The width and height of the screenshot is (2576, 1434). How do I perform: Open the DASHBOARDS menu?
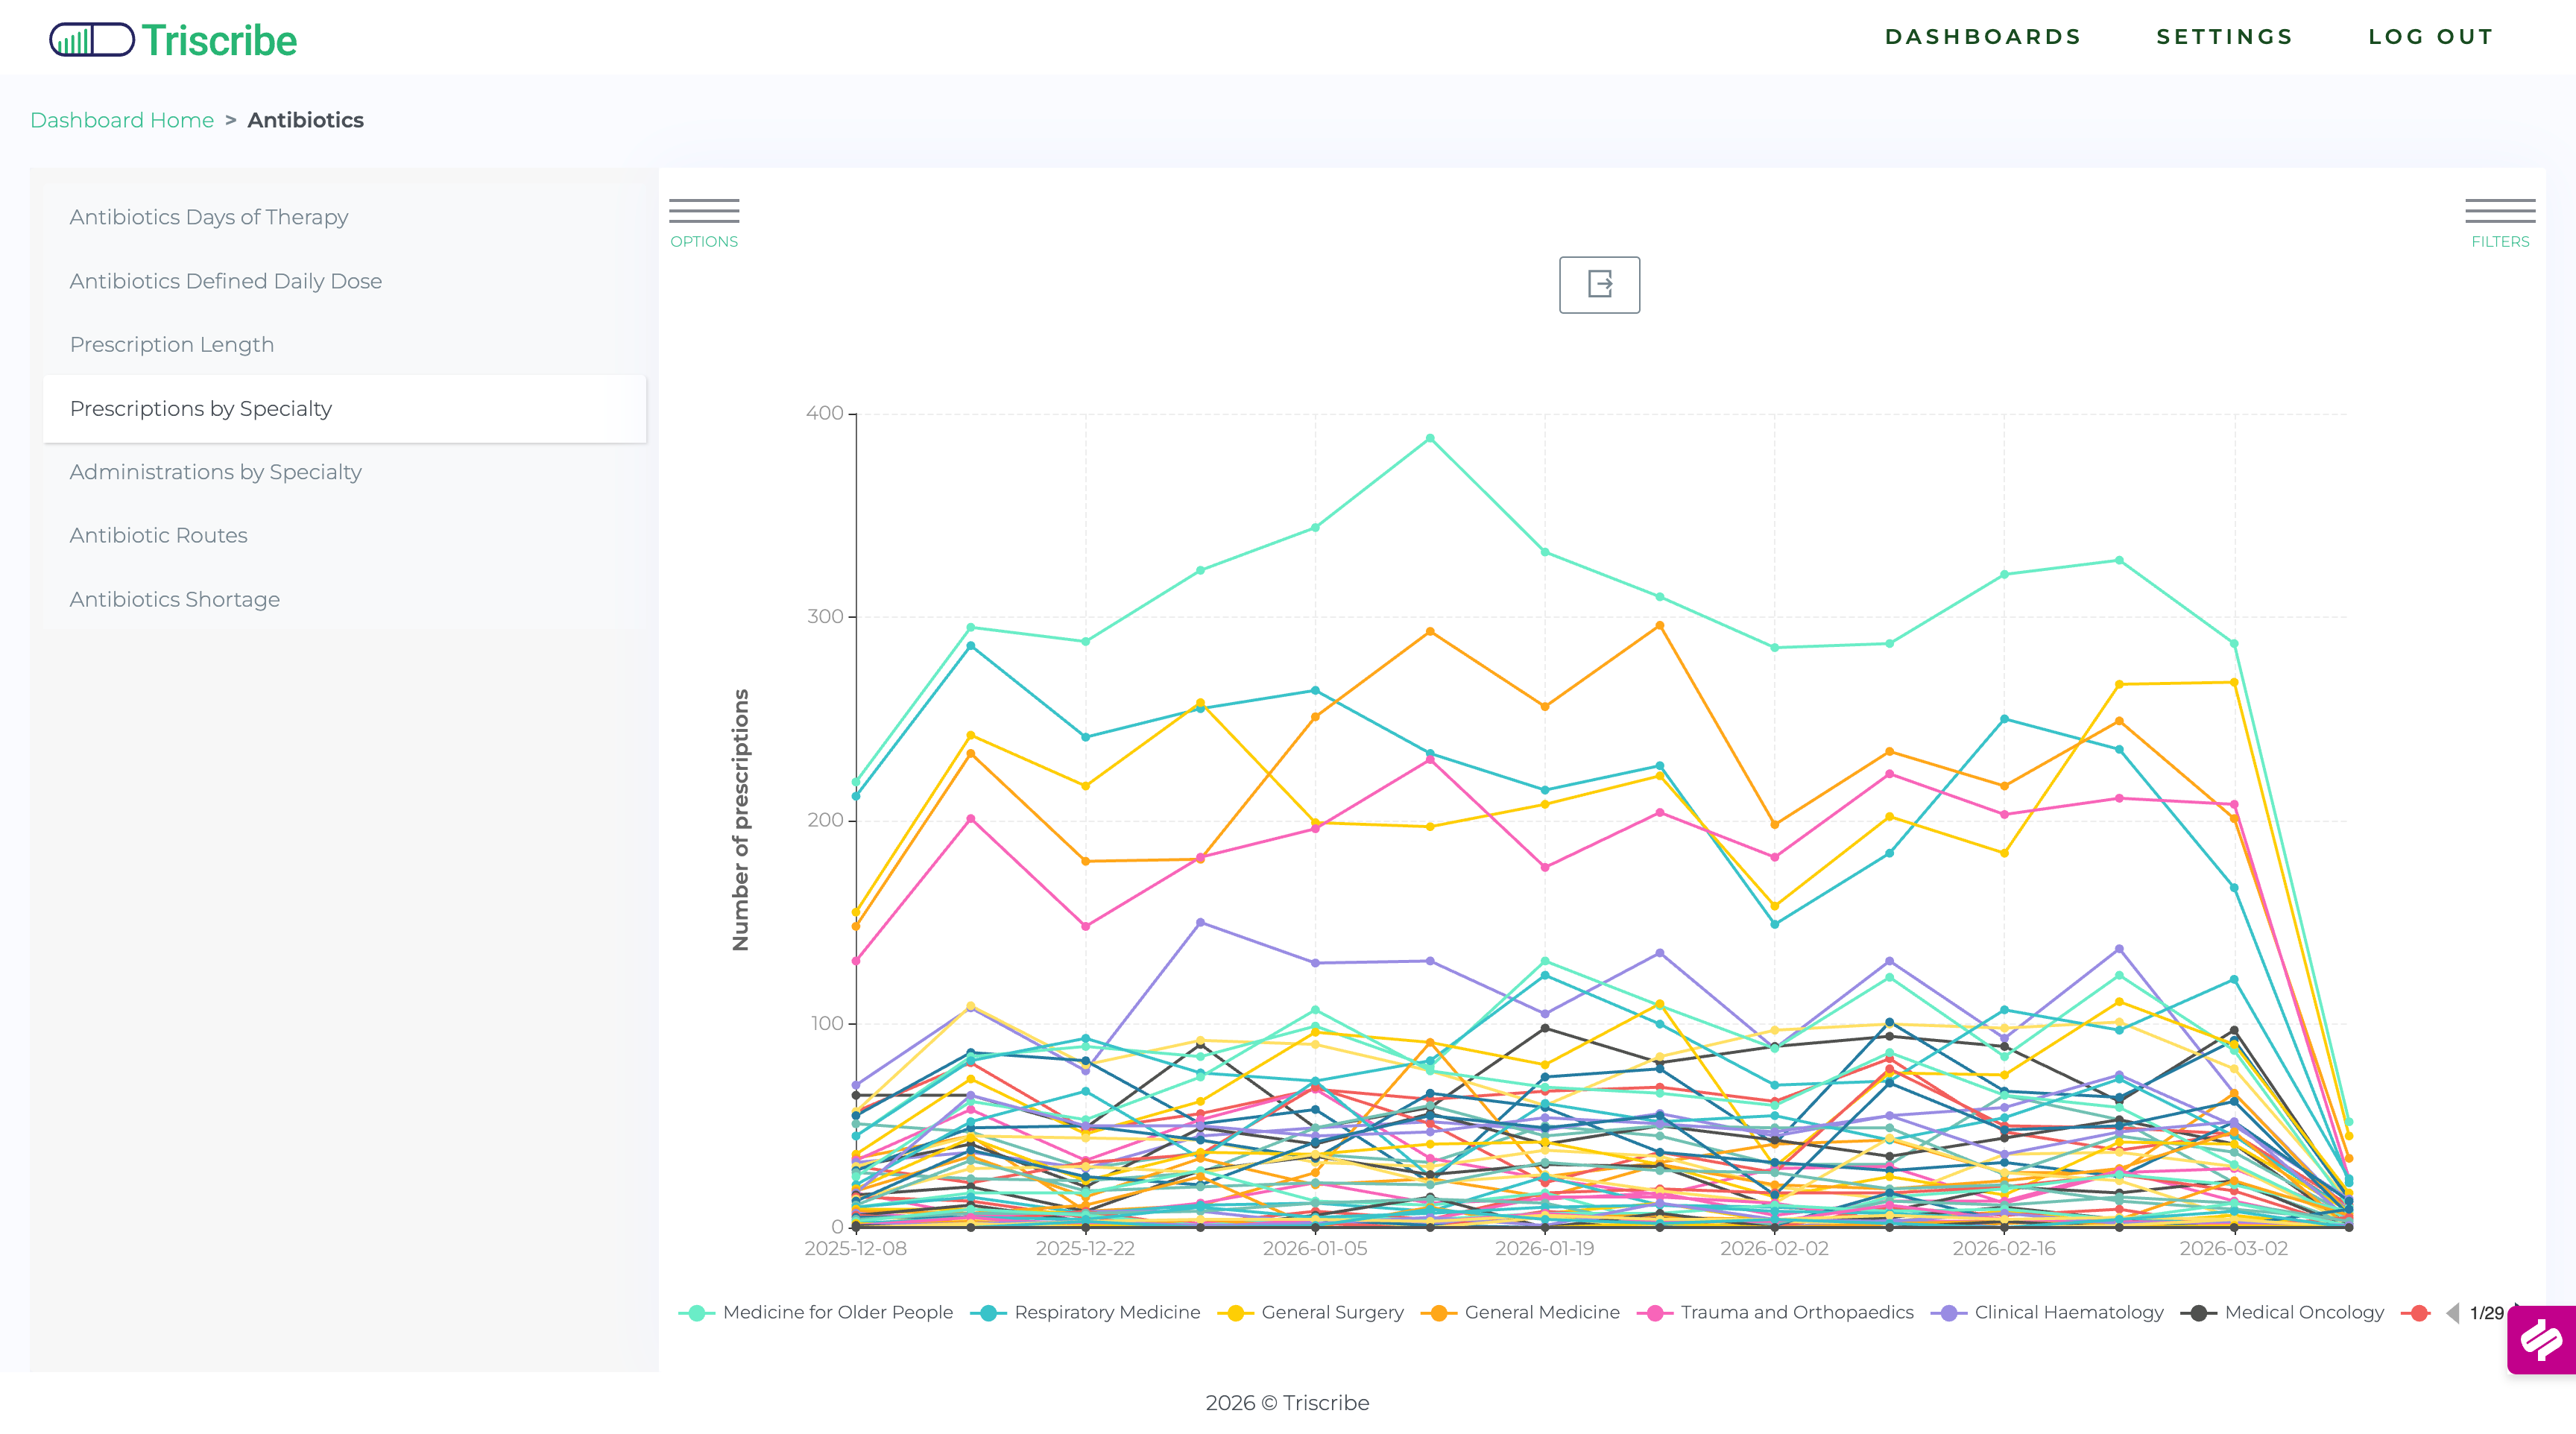(1983, 37)
